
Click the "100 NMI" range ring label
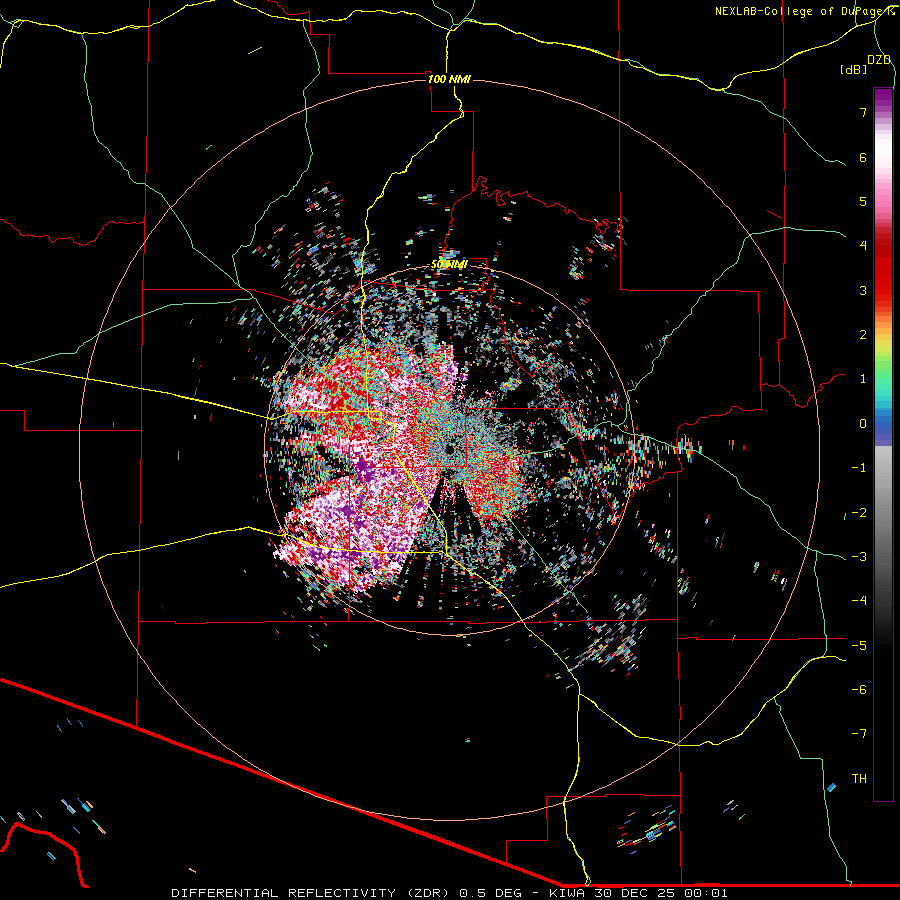pyautogui.click(x=449, y=79)
